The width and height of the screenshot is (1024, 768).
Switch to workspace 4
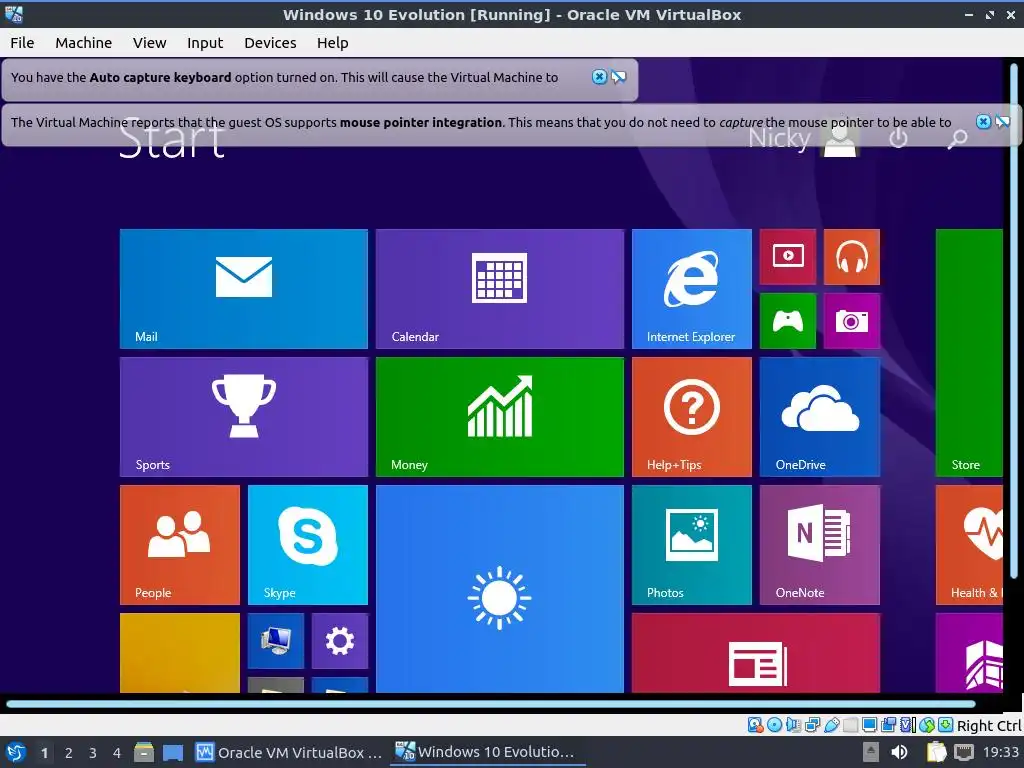(117, 753)
